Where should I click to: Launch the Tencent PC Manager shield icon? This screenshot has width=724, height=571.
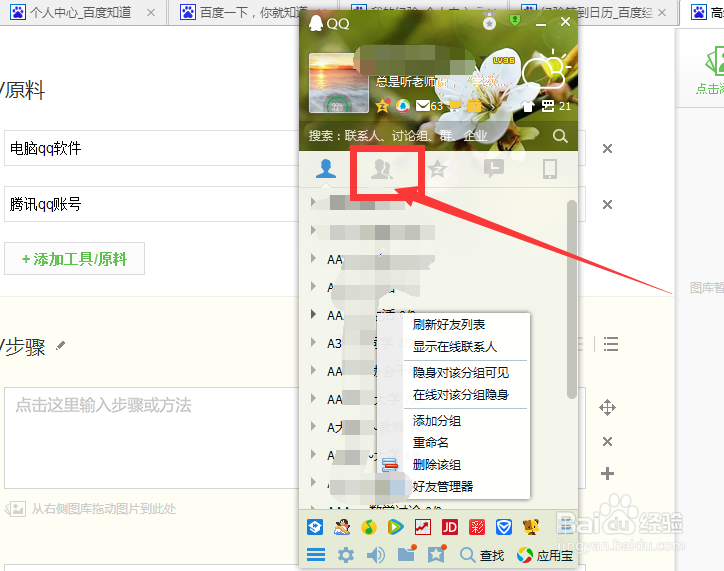coord(504,527)
